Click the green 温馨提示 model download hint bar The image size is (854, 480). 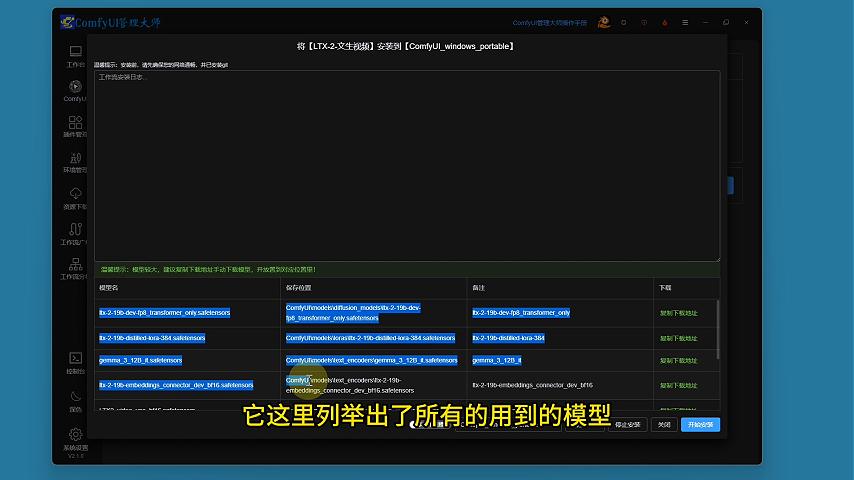(x=407, y=270)
